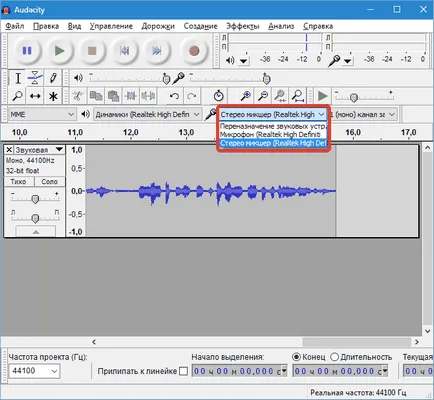Click the Undo arrow icon
434x400 pixels.
pyautogui.click(x=174, y=96)
